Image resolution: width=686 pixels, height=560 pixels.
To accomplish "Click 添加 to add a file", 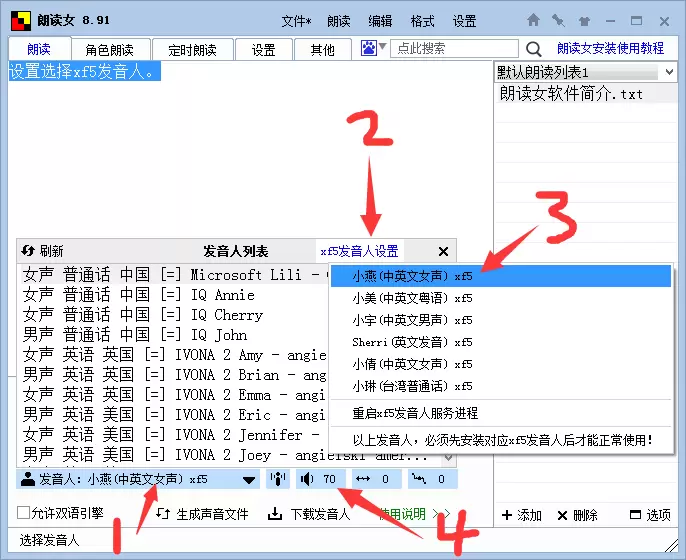I will (x=522, y=515).
